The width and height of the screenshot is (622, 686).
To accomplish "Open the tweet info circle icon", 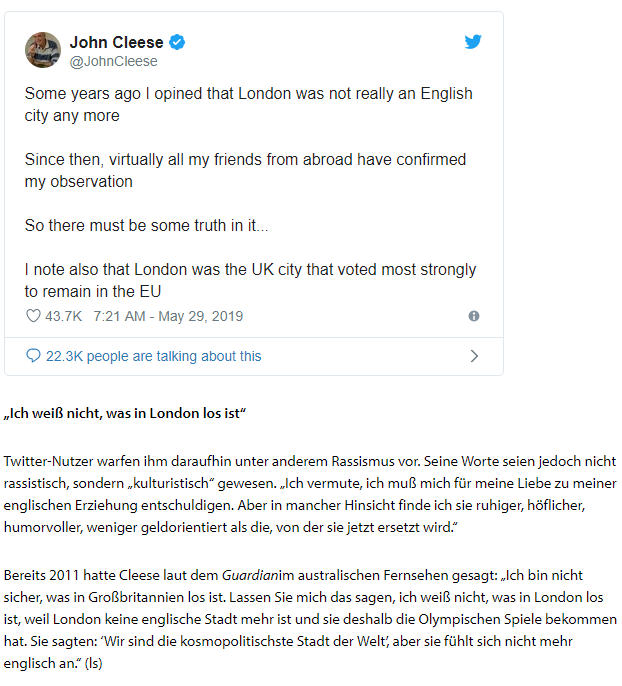I will point(474,316).
